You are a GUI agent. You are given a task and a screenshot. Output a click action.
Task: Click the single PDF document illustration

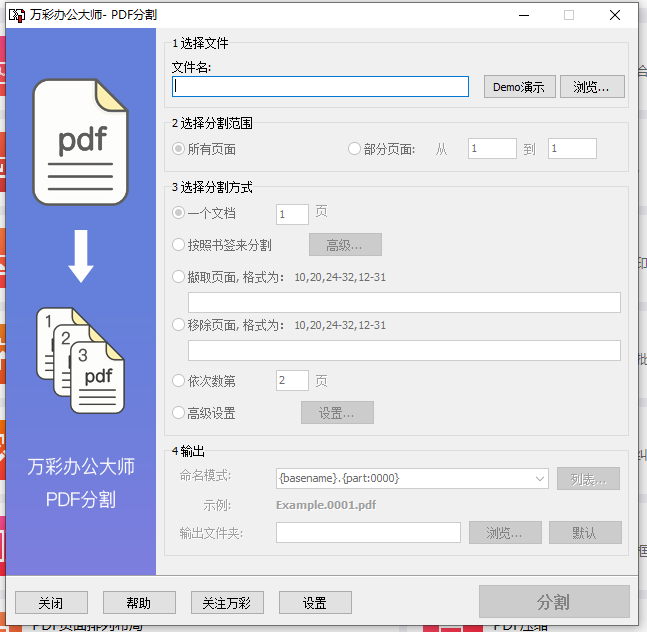81,141
